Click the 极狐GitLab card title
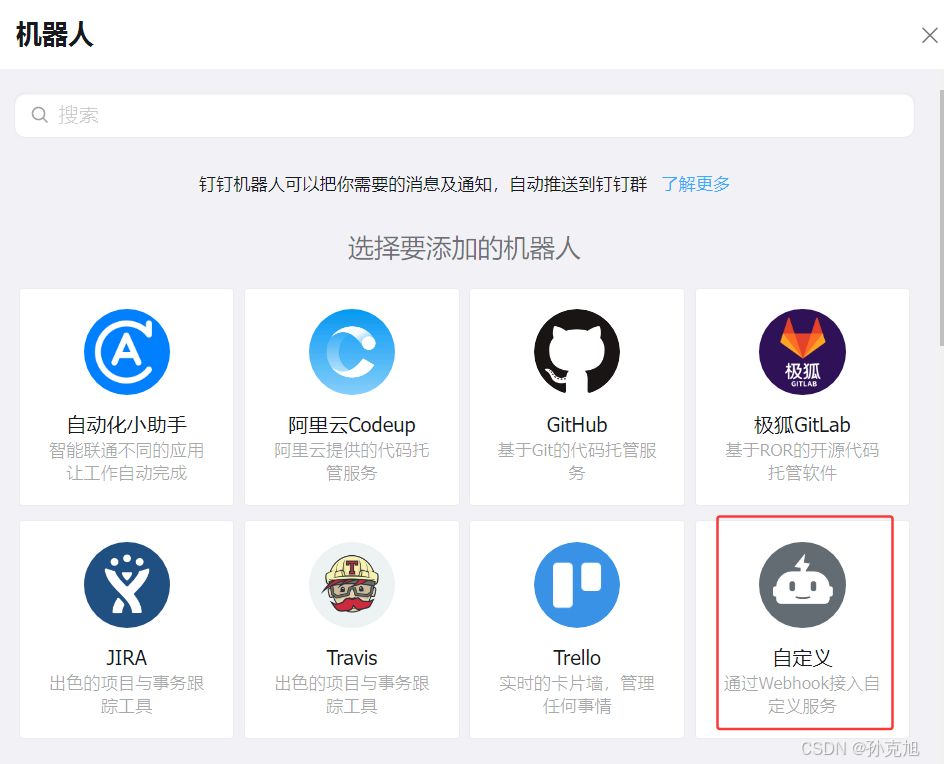Image resolution: width=944 pixels, height=764 pixels. 802,425
